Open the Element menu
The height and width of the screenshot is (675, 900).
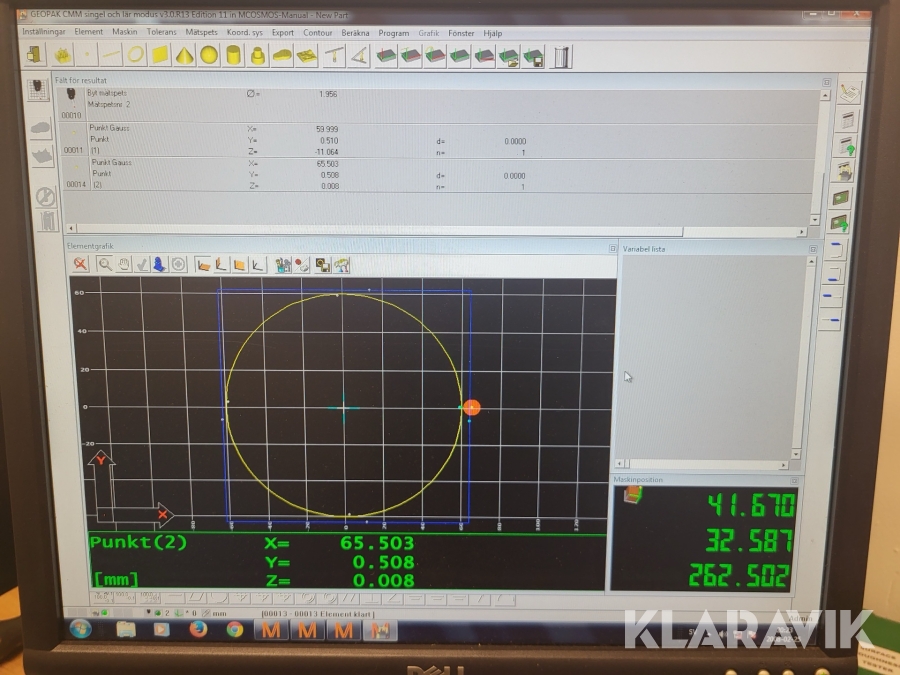coord(88,33)
